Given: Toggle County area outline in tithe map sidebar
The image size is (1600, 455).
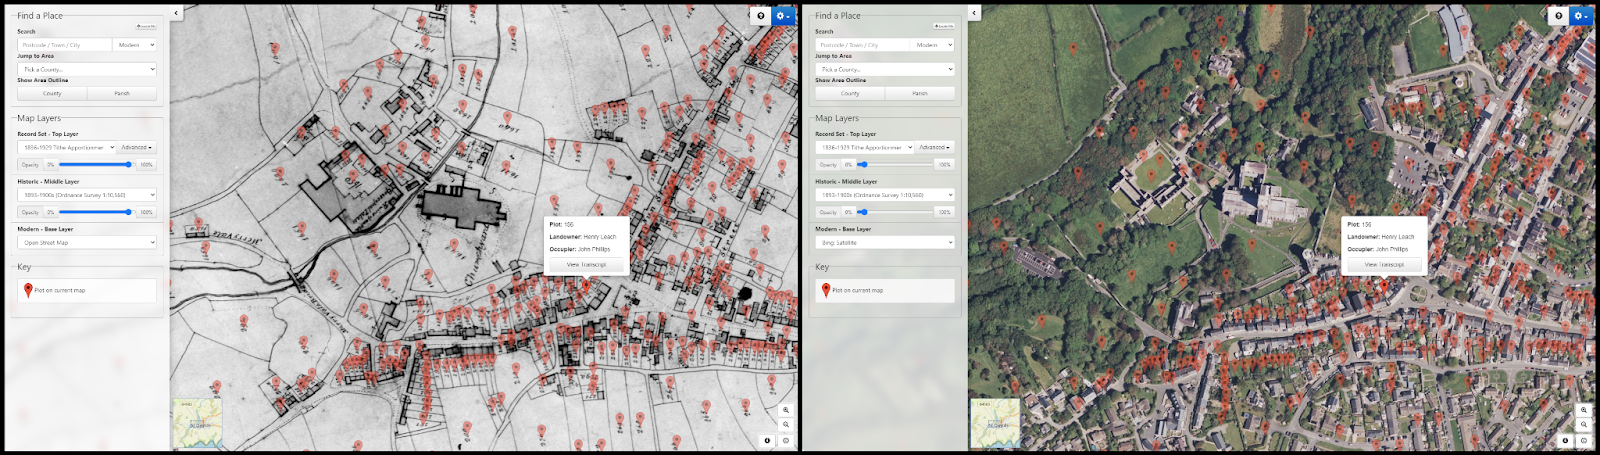Looking at the screenshot, I should click(x=52, y=93).
